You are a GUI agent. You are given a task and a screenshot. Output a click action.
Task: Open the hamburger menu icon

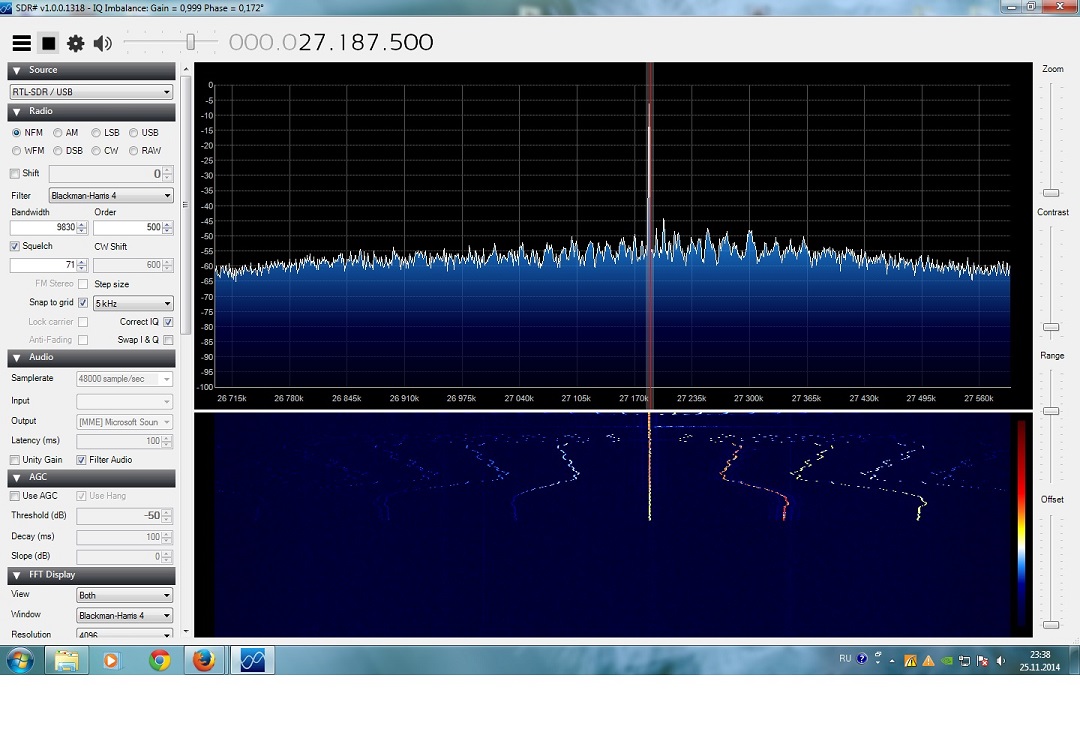pyautogui.click(x=21, y=43)
